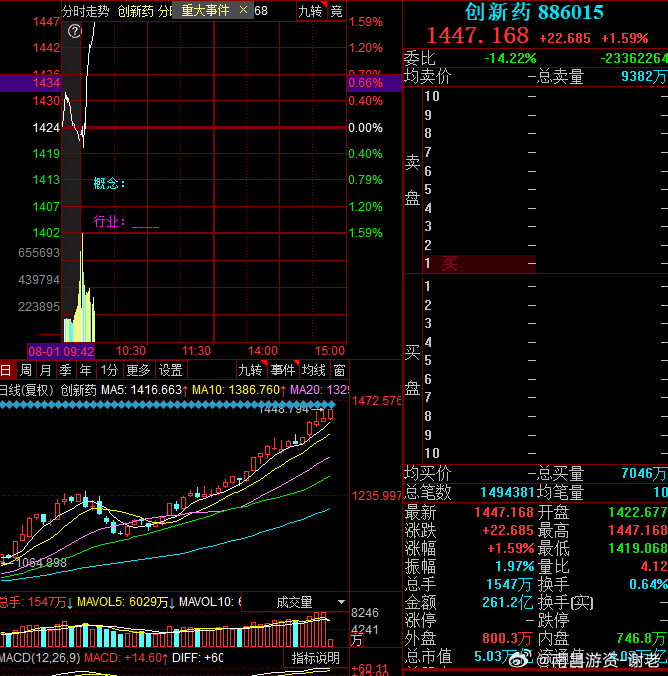Toggle 九转 on the daily chart
668x676 pixels.
coord(251,370)
